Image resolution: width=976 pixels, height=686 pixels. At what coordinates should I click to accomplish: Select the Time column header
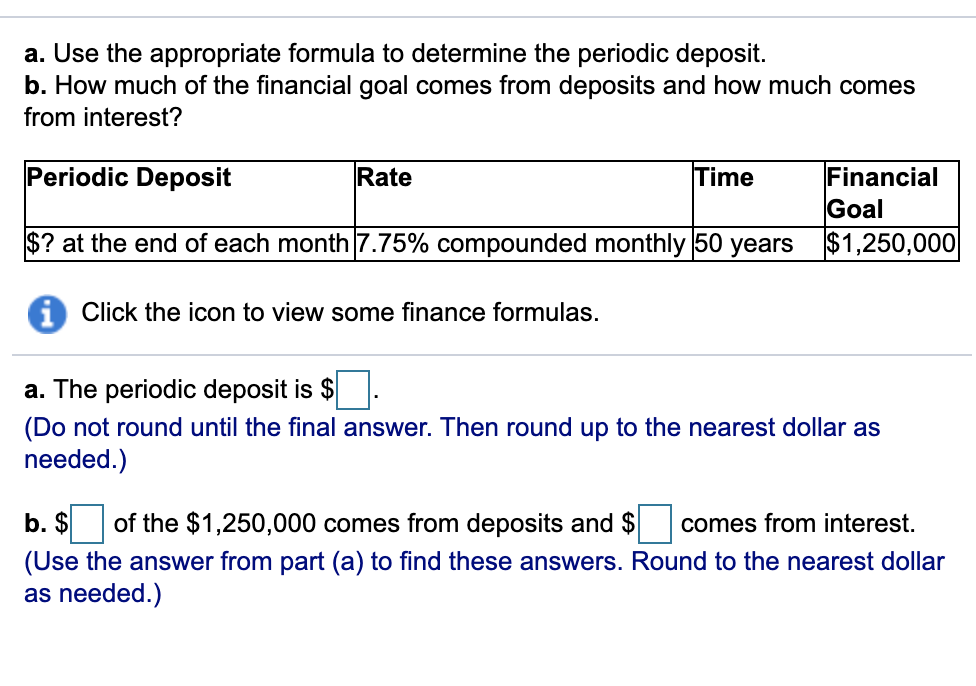point(723,177)
